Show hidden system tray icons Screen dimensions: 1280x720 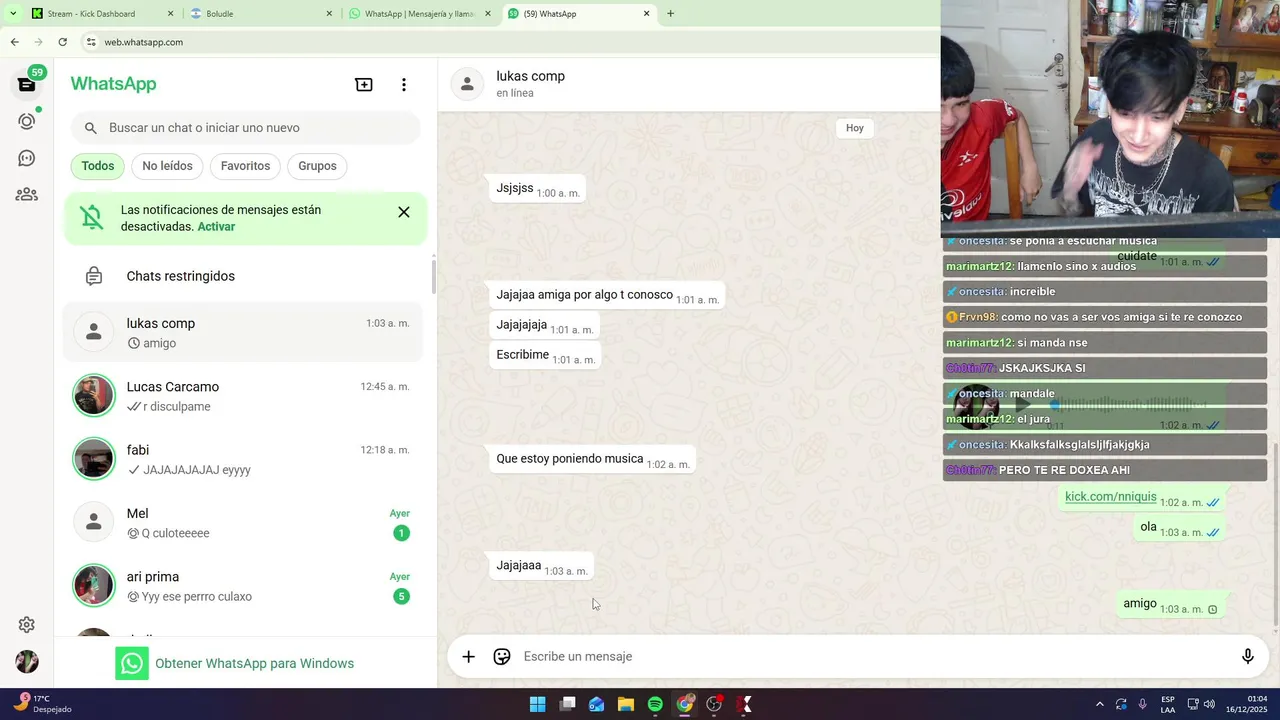[x=1100, y=704]
